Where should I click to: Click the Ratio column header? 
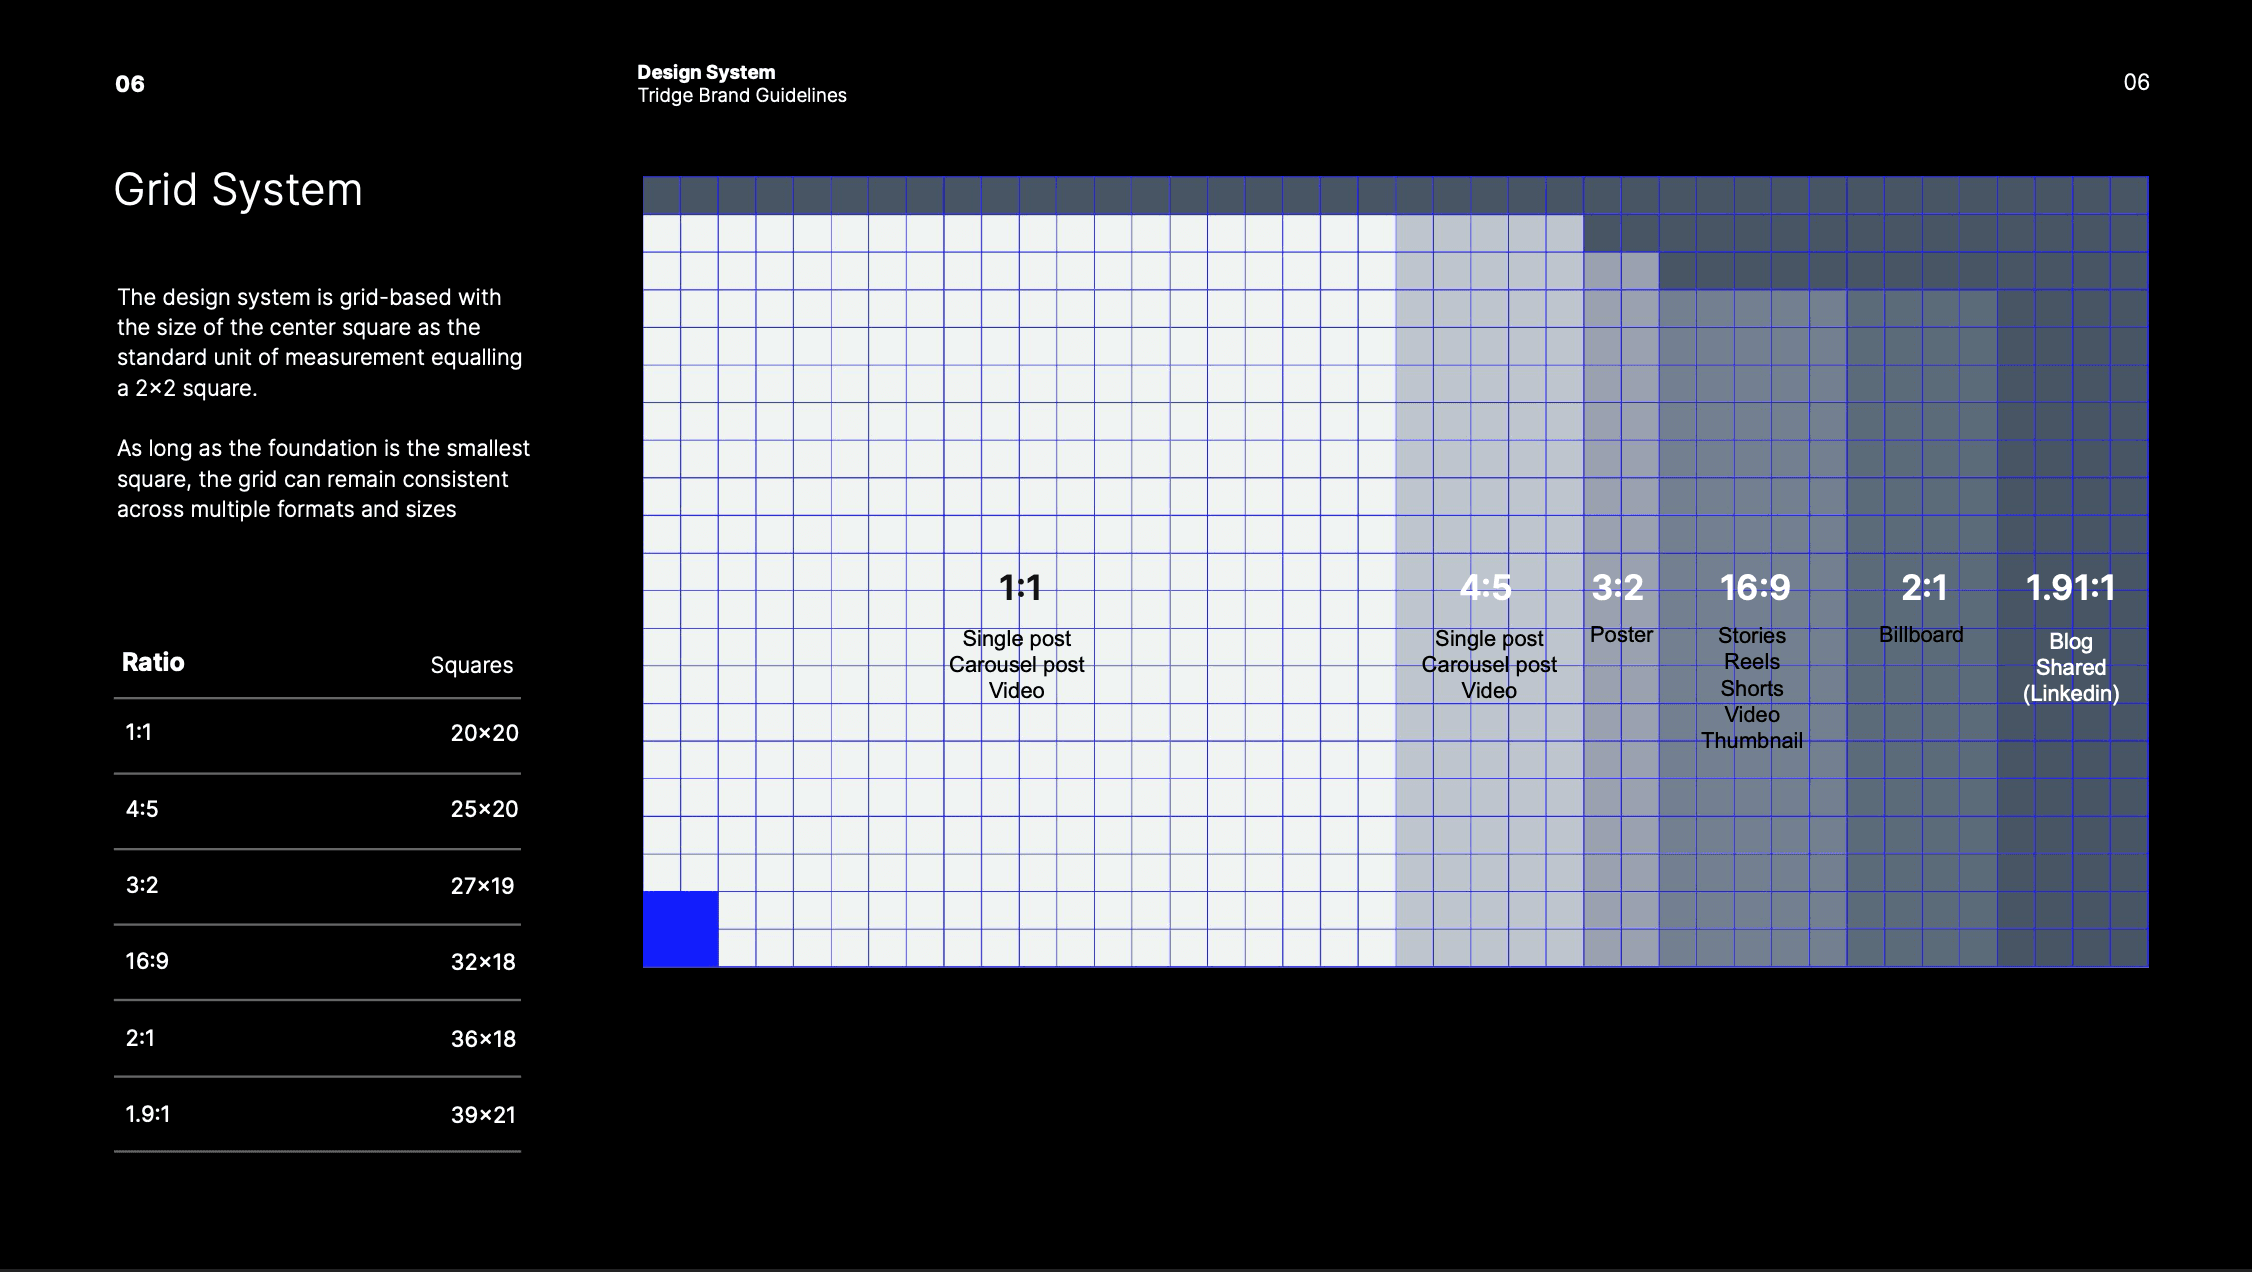click(153, 662)
